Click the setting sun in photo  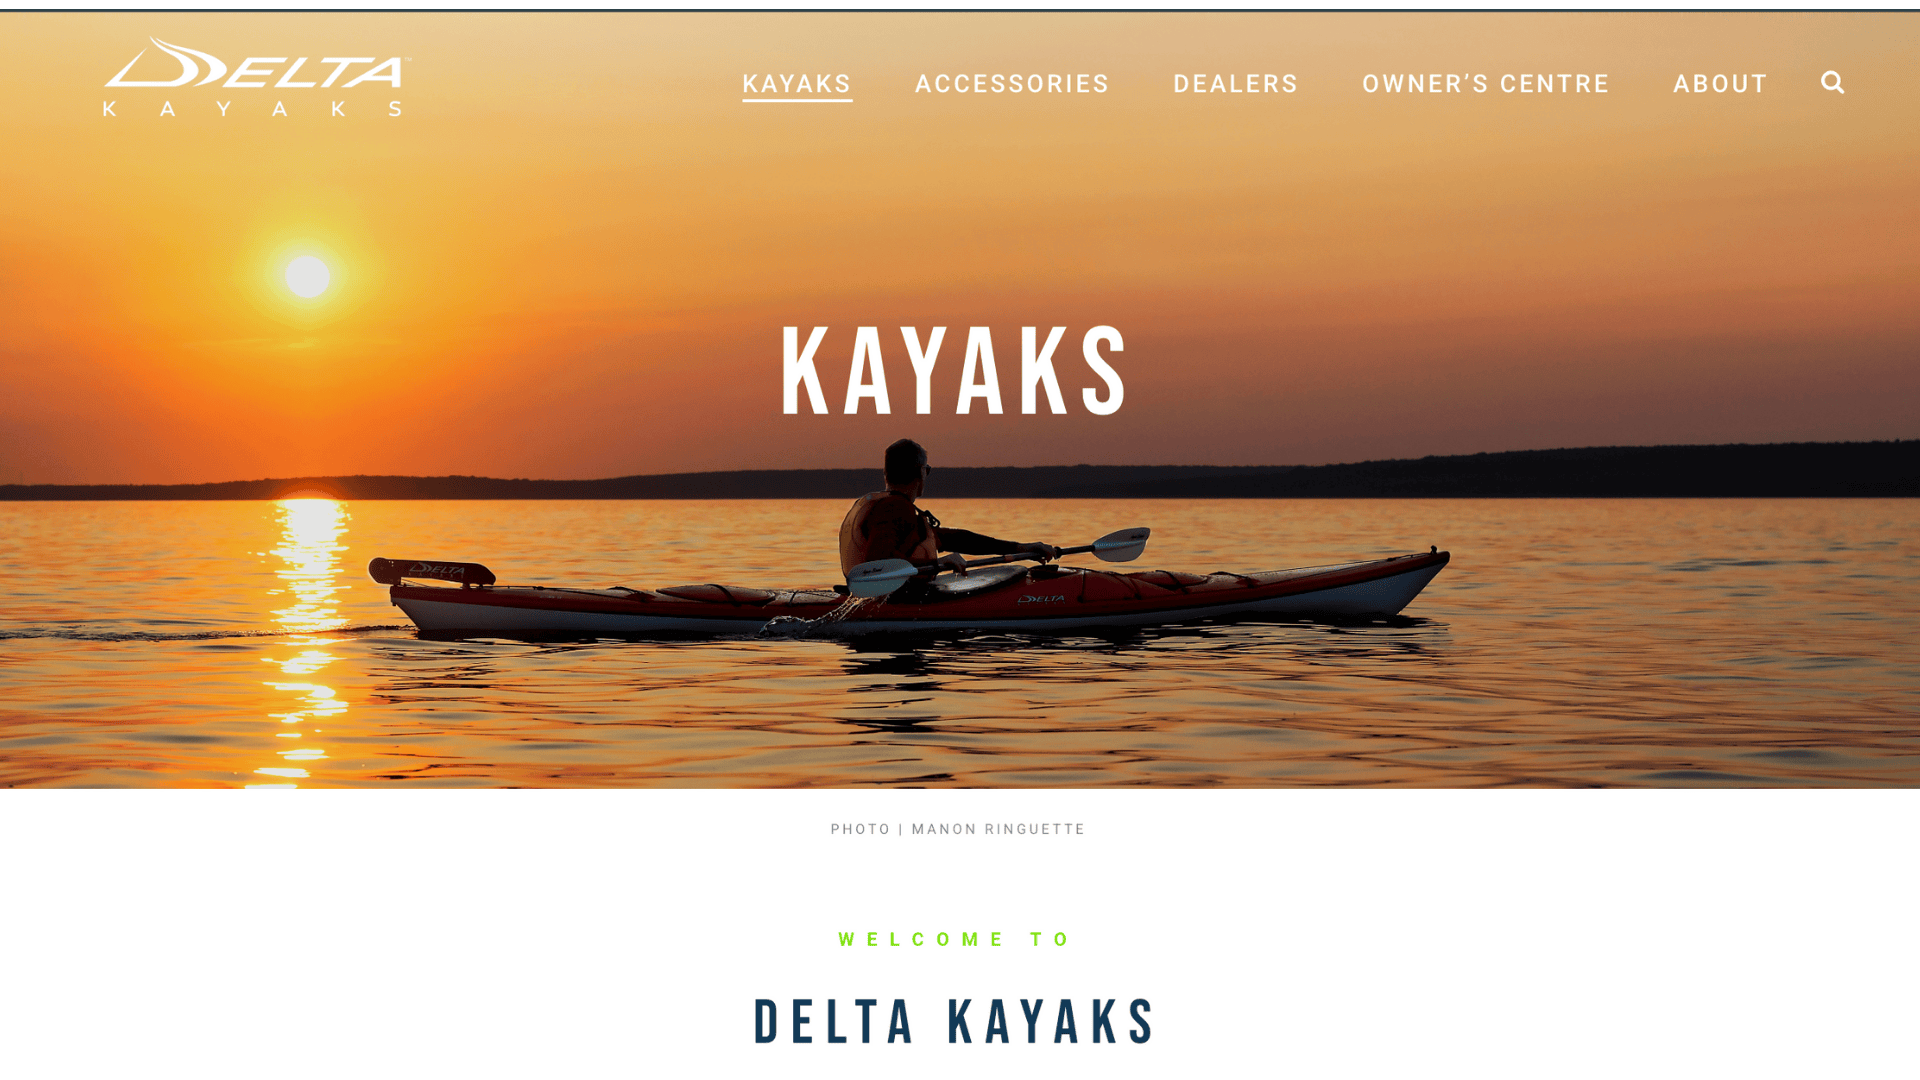point(307,276)
